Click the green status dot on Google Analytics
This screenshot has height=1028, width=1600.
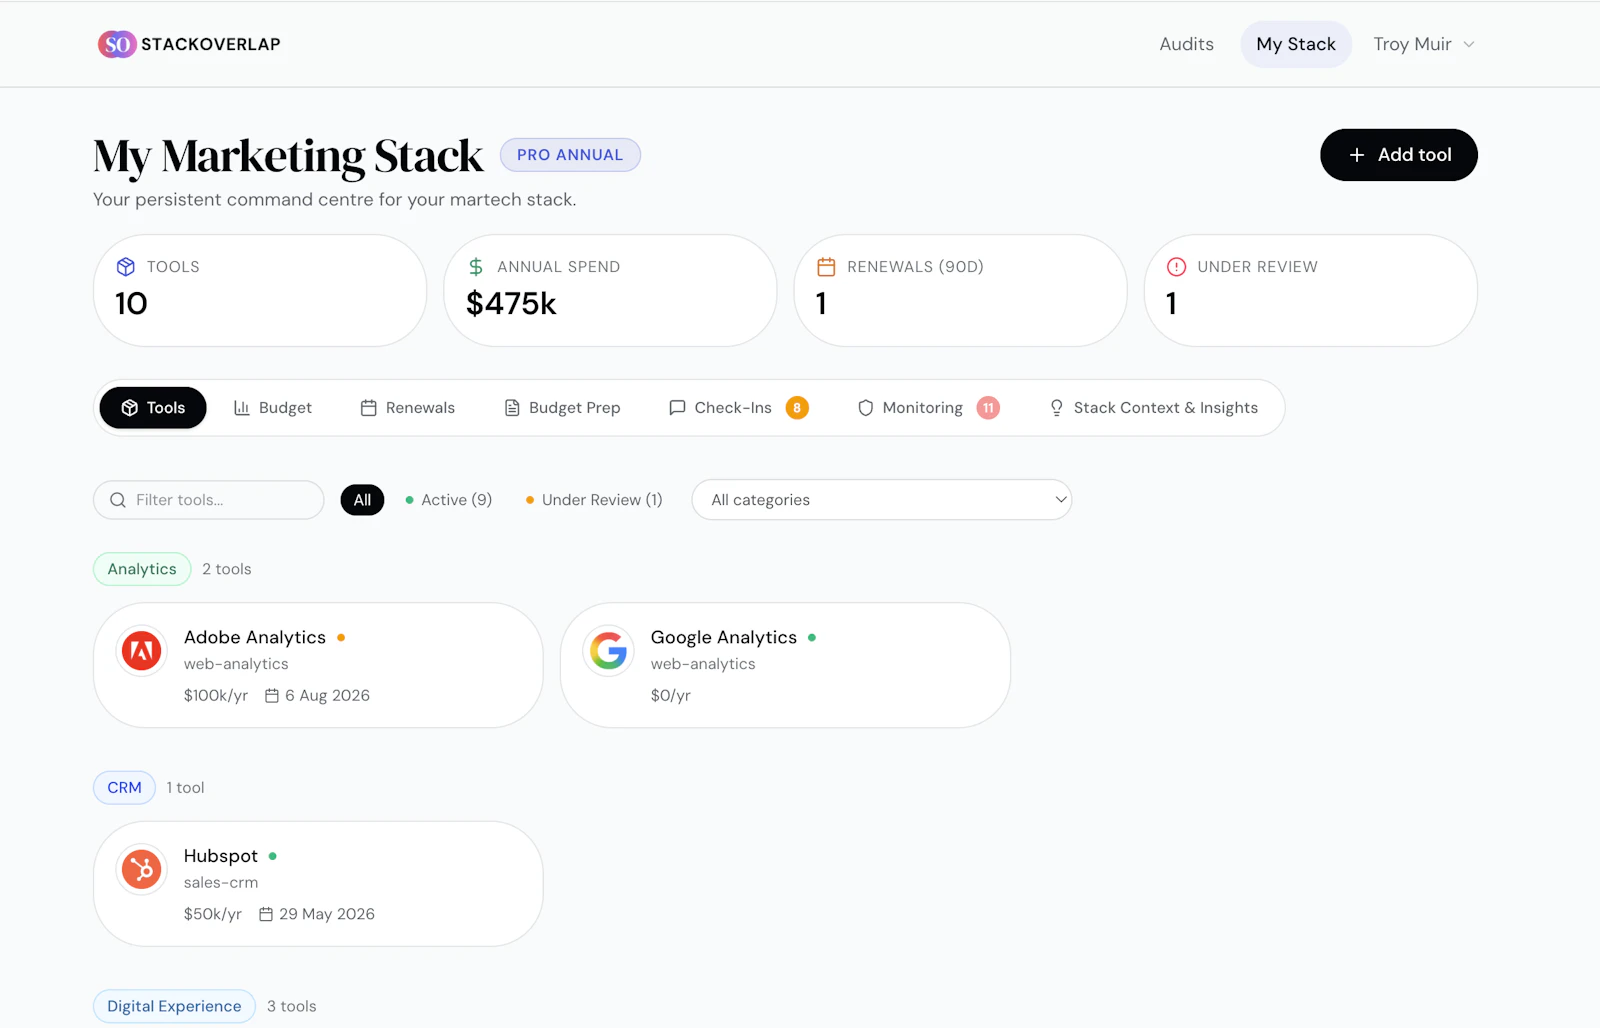click(812, 638)
